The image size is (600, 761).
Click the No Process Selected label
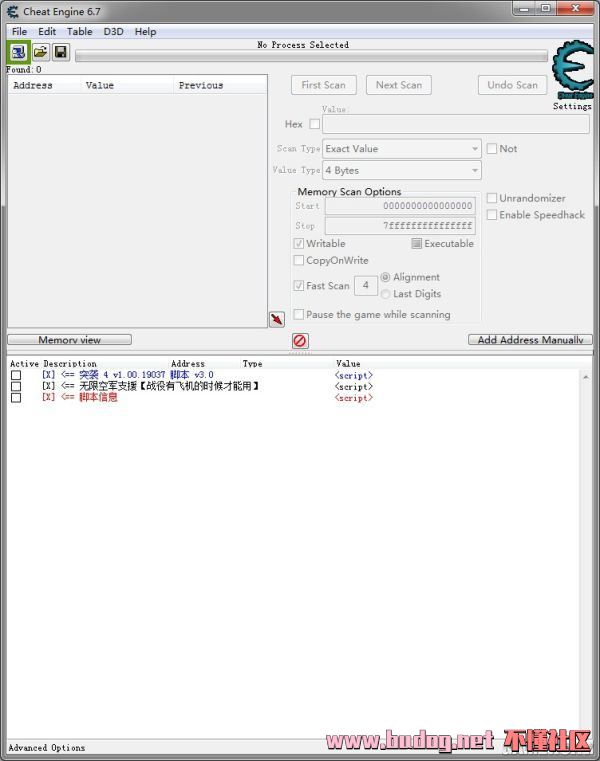[303, 45]
